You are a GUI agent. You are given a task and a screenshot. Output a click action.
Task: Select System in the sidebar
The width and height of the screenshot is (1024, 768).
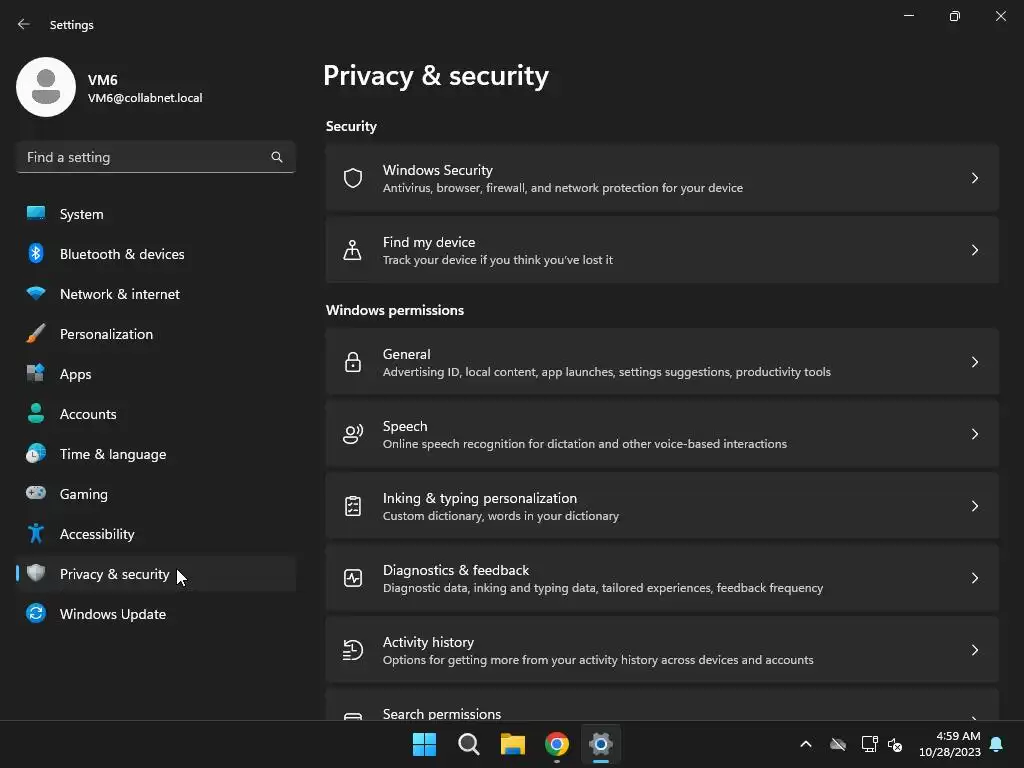point(156,214)
